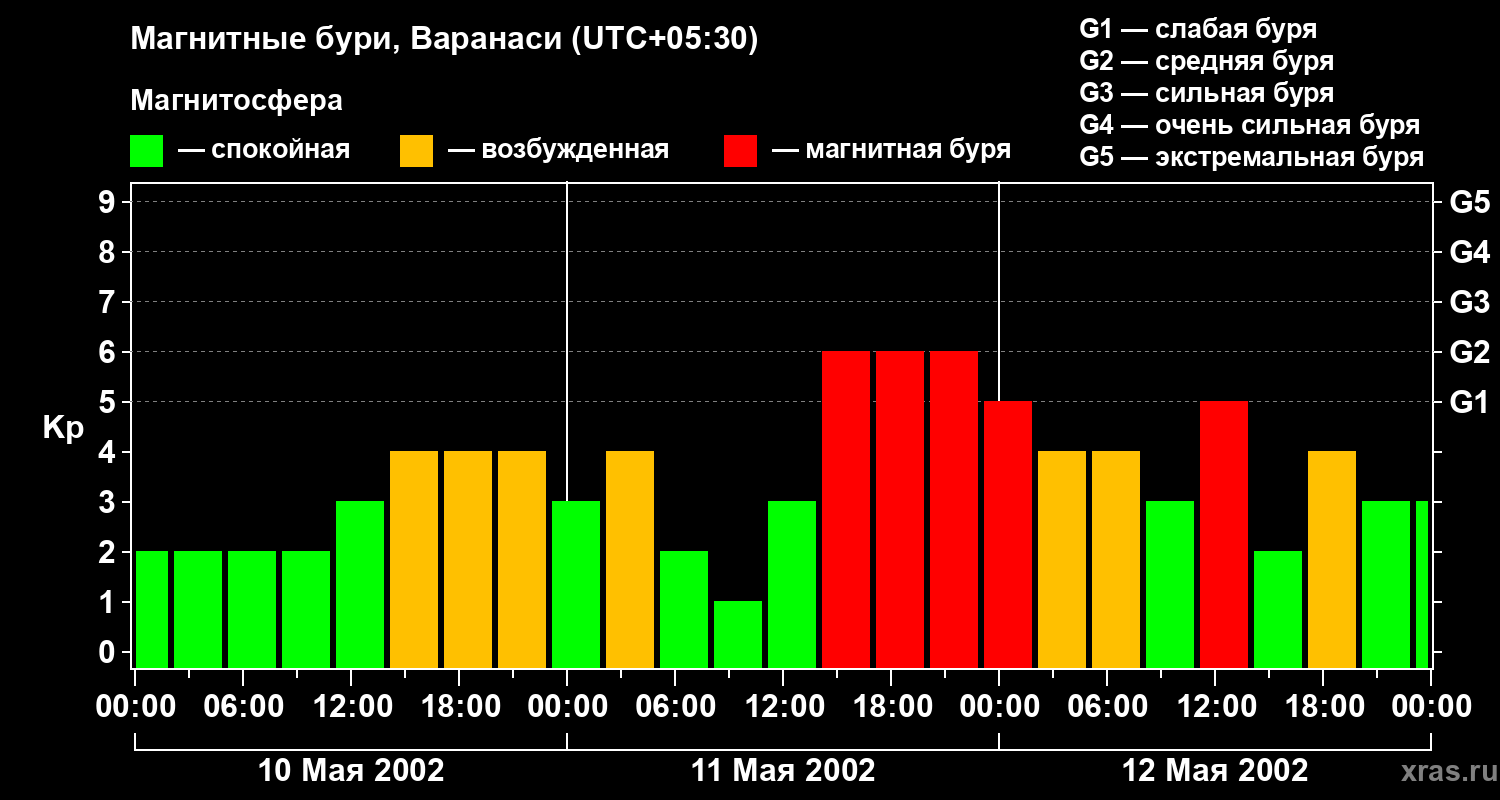Screen dimensions: 1500x800
Task: Click the yellow Kp 4 bar at 06:00 on 12 Мая
Action: click(1116, 559)
